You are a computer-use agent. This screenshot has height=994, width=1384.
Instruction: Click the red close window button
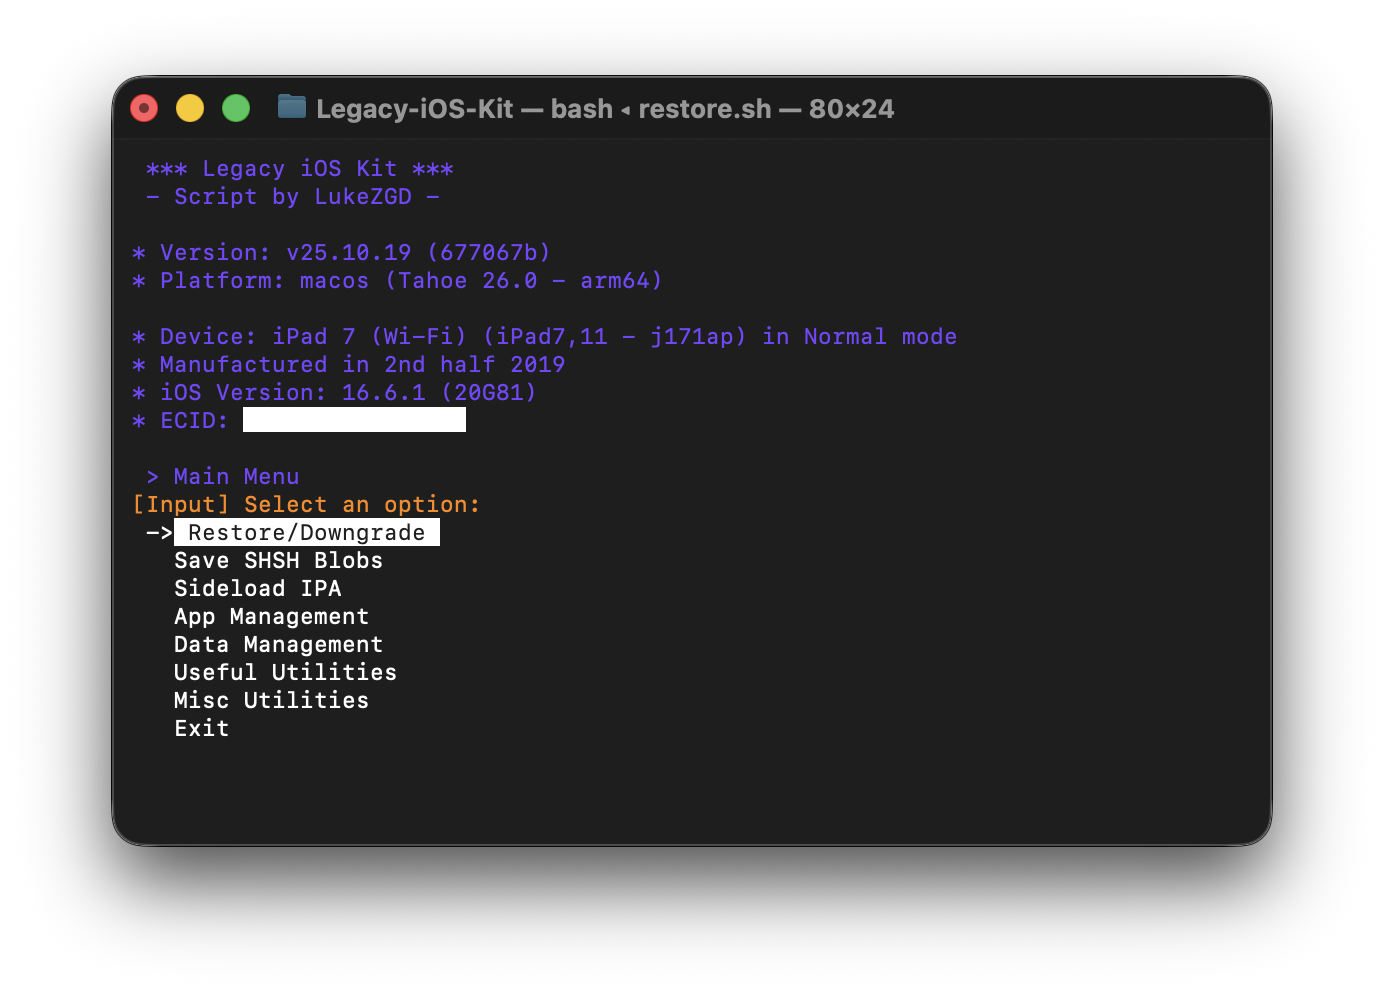point(144,108)
